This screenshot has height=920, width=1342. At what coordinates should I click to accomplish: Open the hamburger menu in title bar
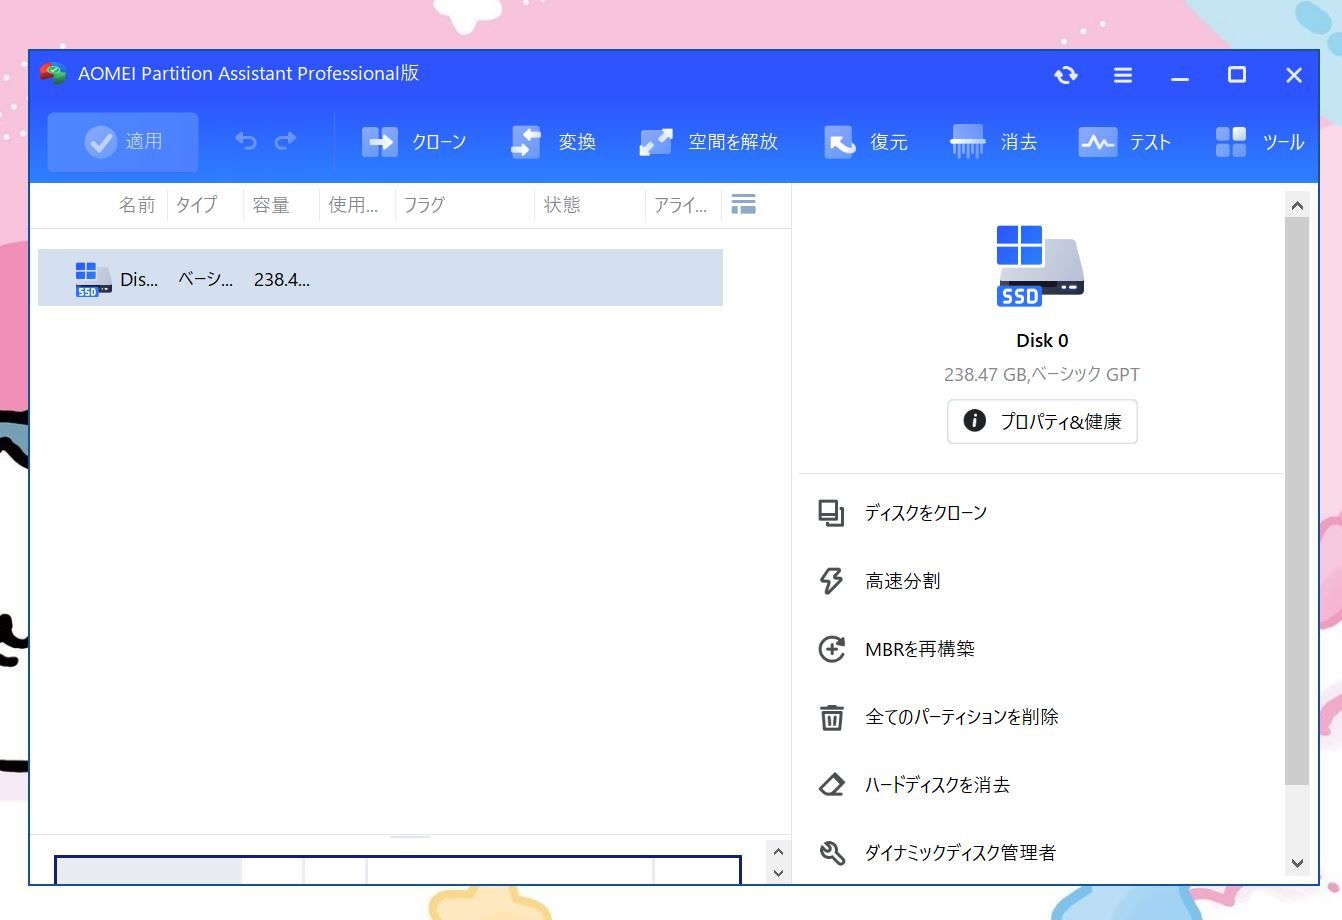1123,75
